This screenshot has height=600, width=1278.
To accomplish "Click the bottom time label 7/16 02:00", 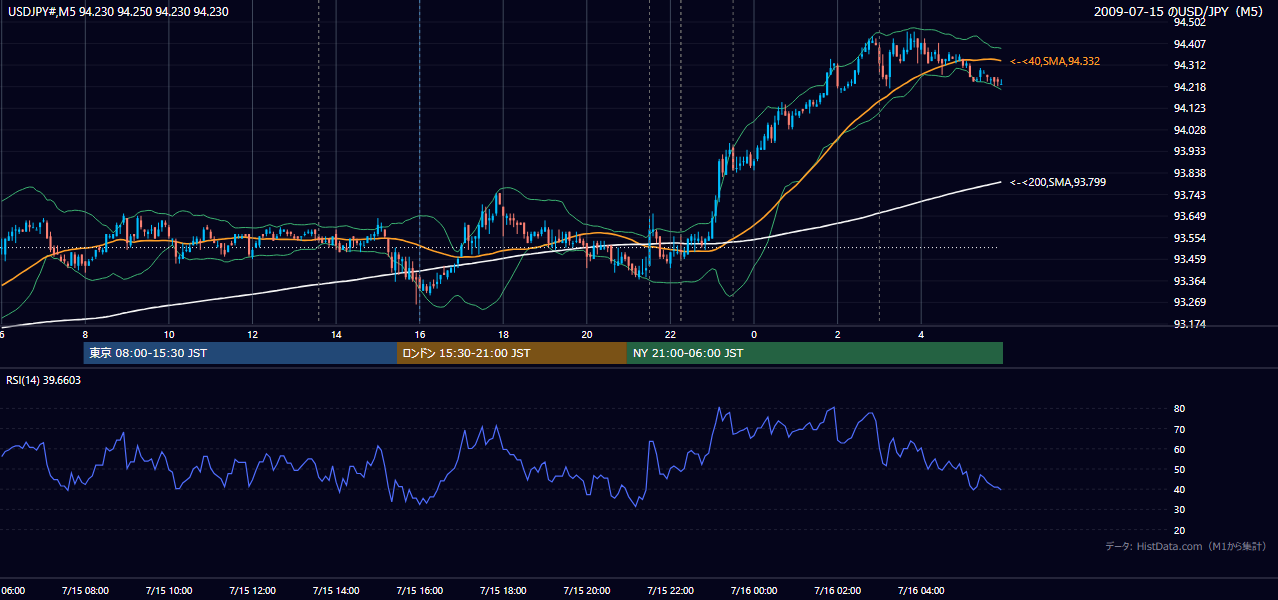I will 838,590.
